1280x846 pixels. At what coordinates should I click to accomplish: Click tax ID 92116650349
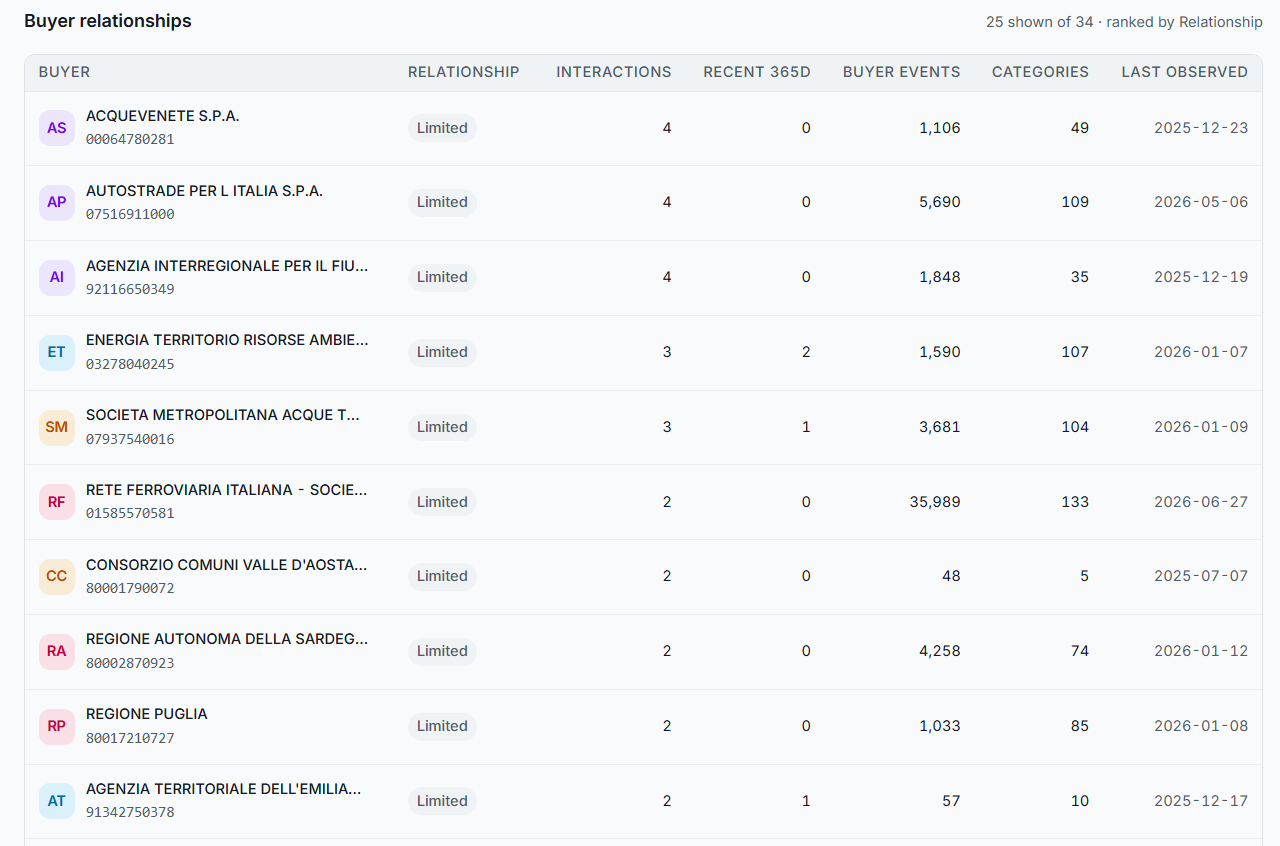130,290
